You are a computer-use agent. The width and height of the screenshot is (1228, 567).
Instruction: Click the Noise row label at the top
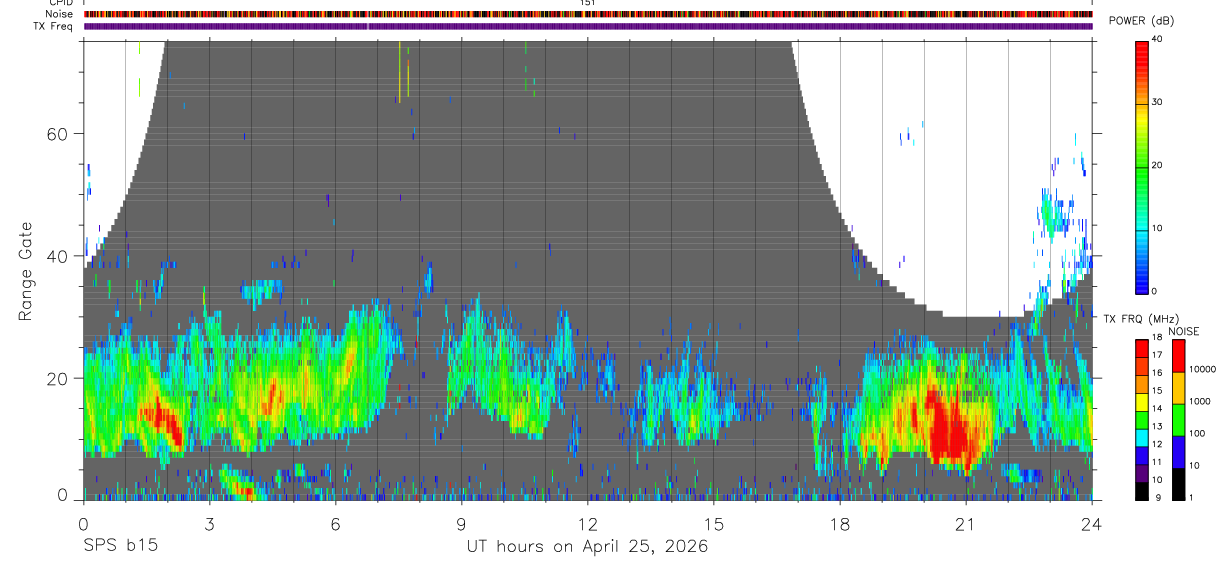[59, 14]
